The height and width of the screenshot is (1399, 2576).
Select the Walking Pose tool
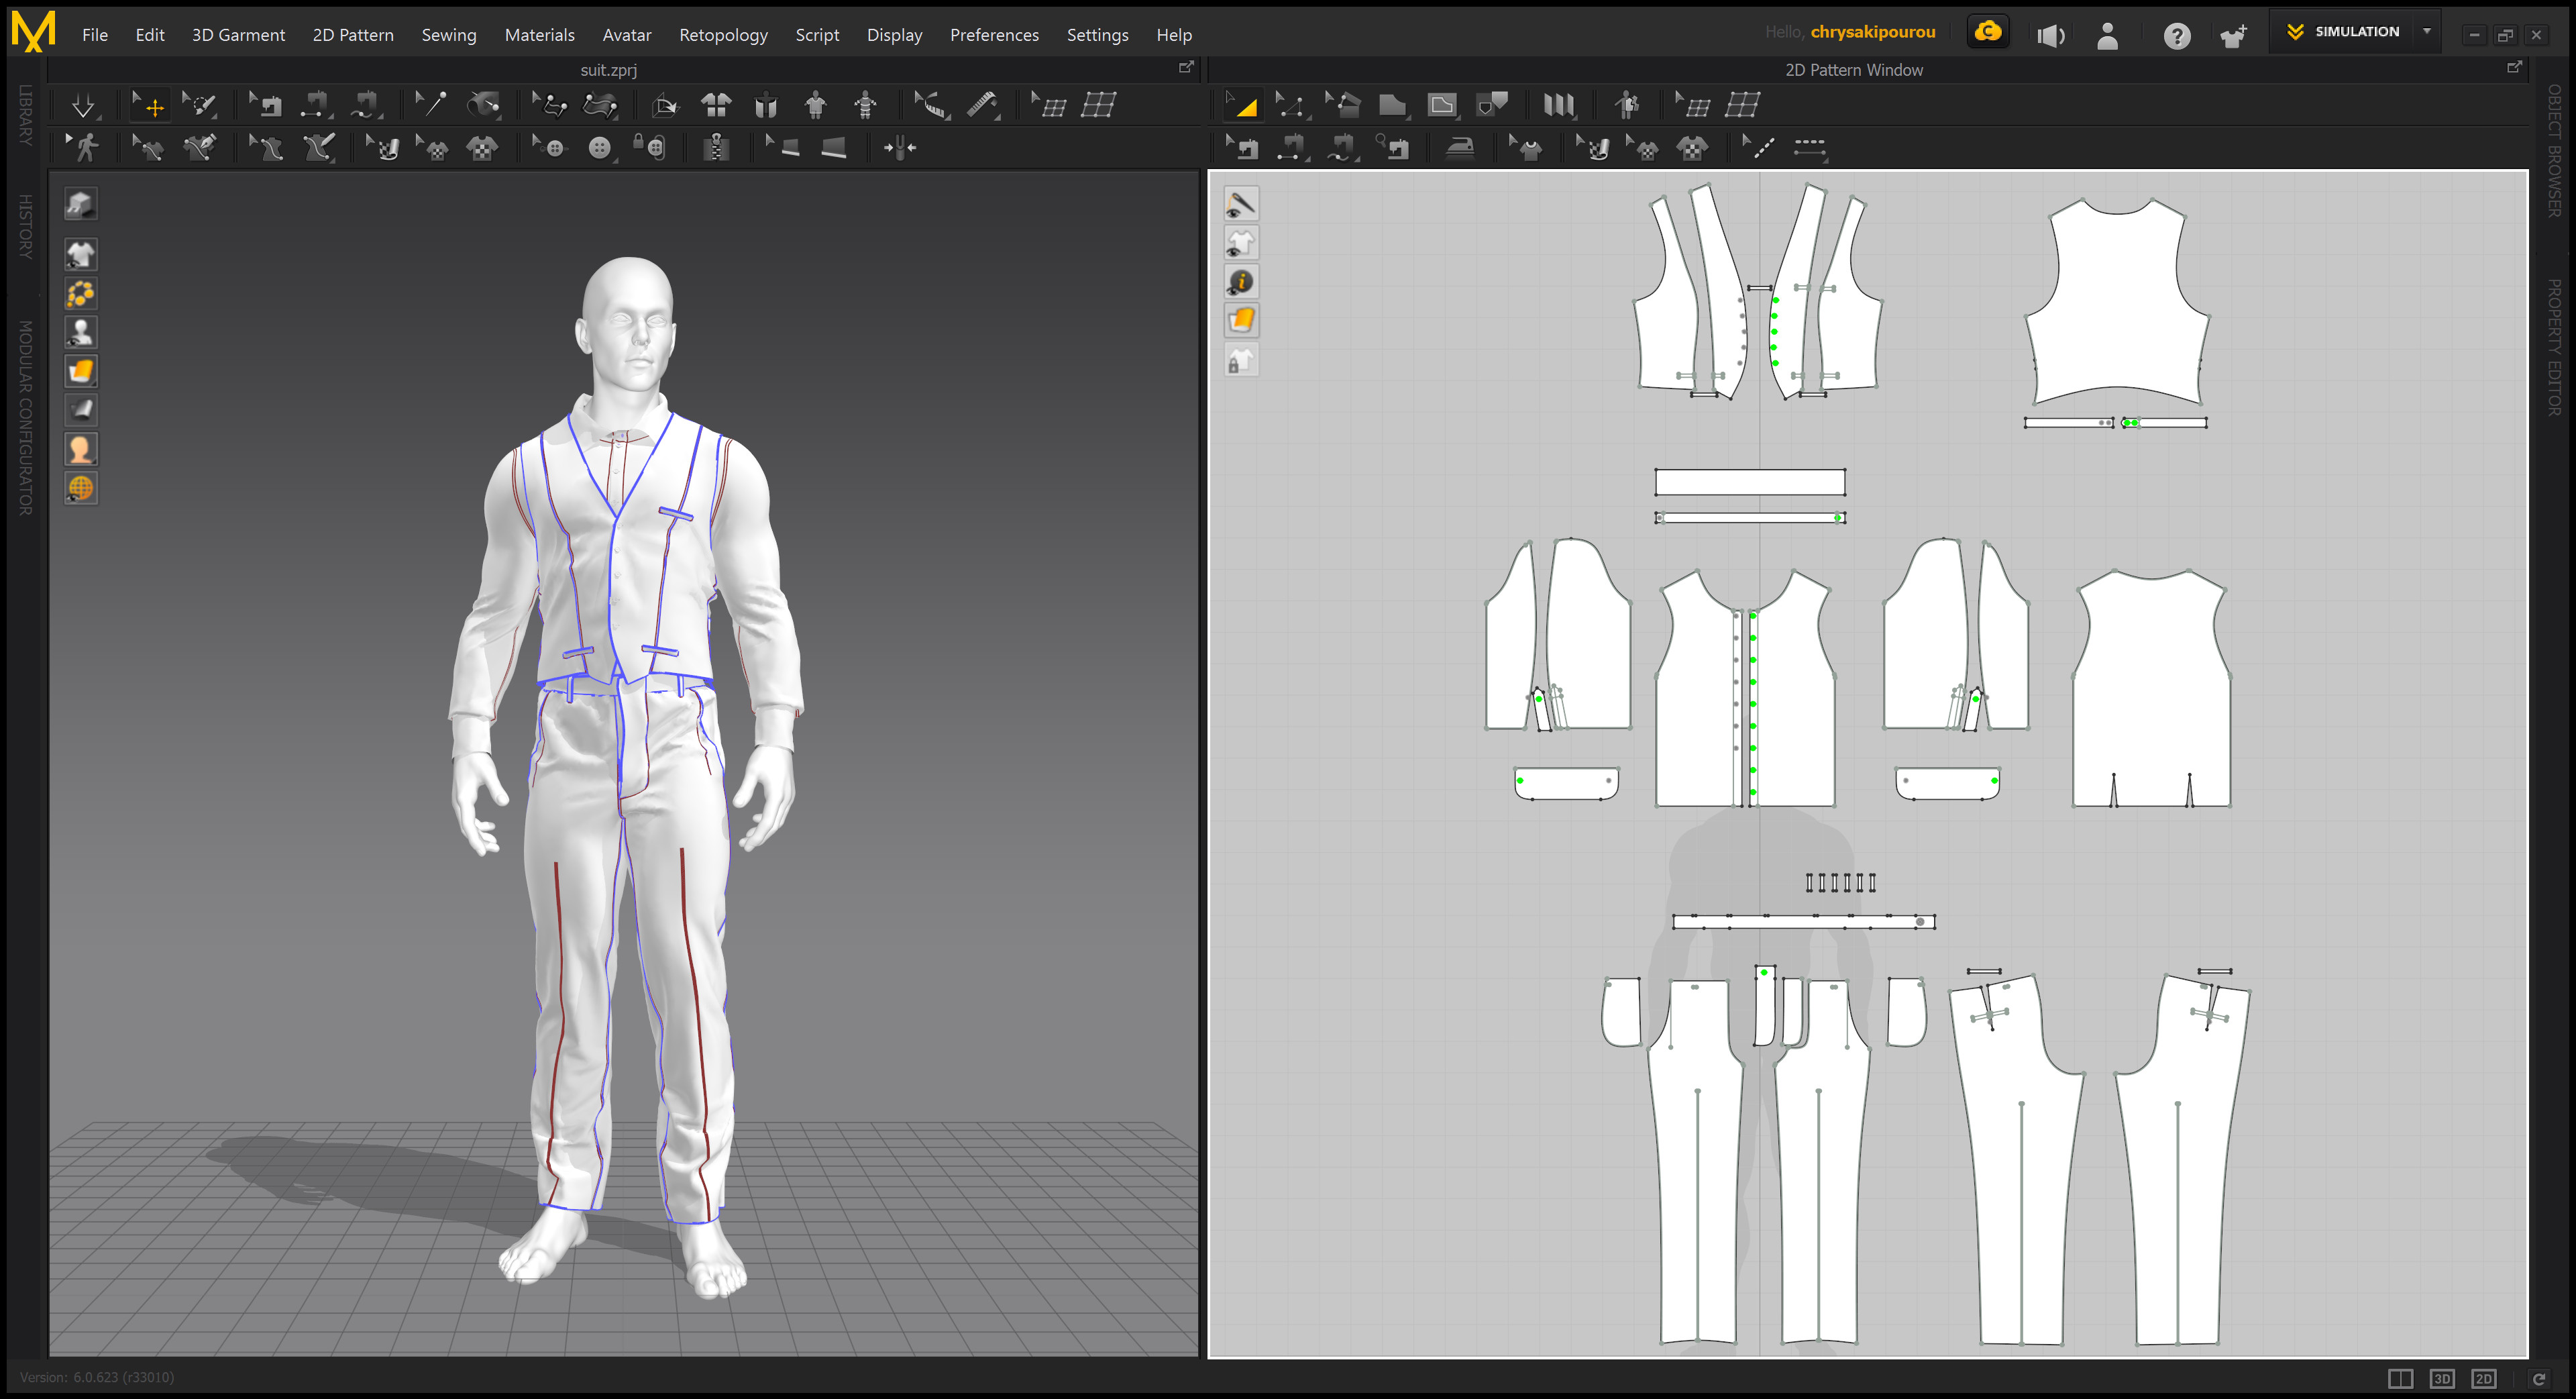point(87,147)
